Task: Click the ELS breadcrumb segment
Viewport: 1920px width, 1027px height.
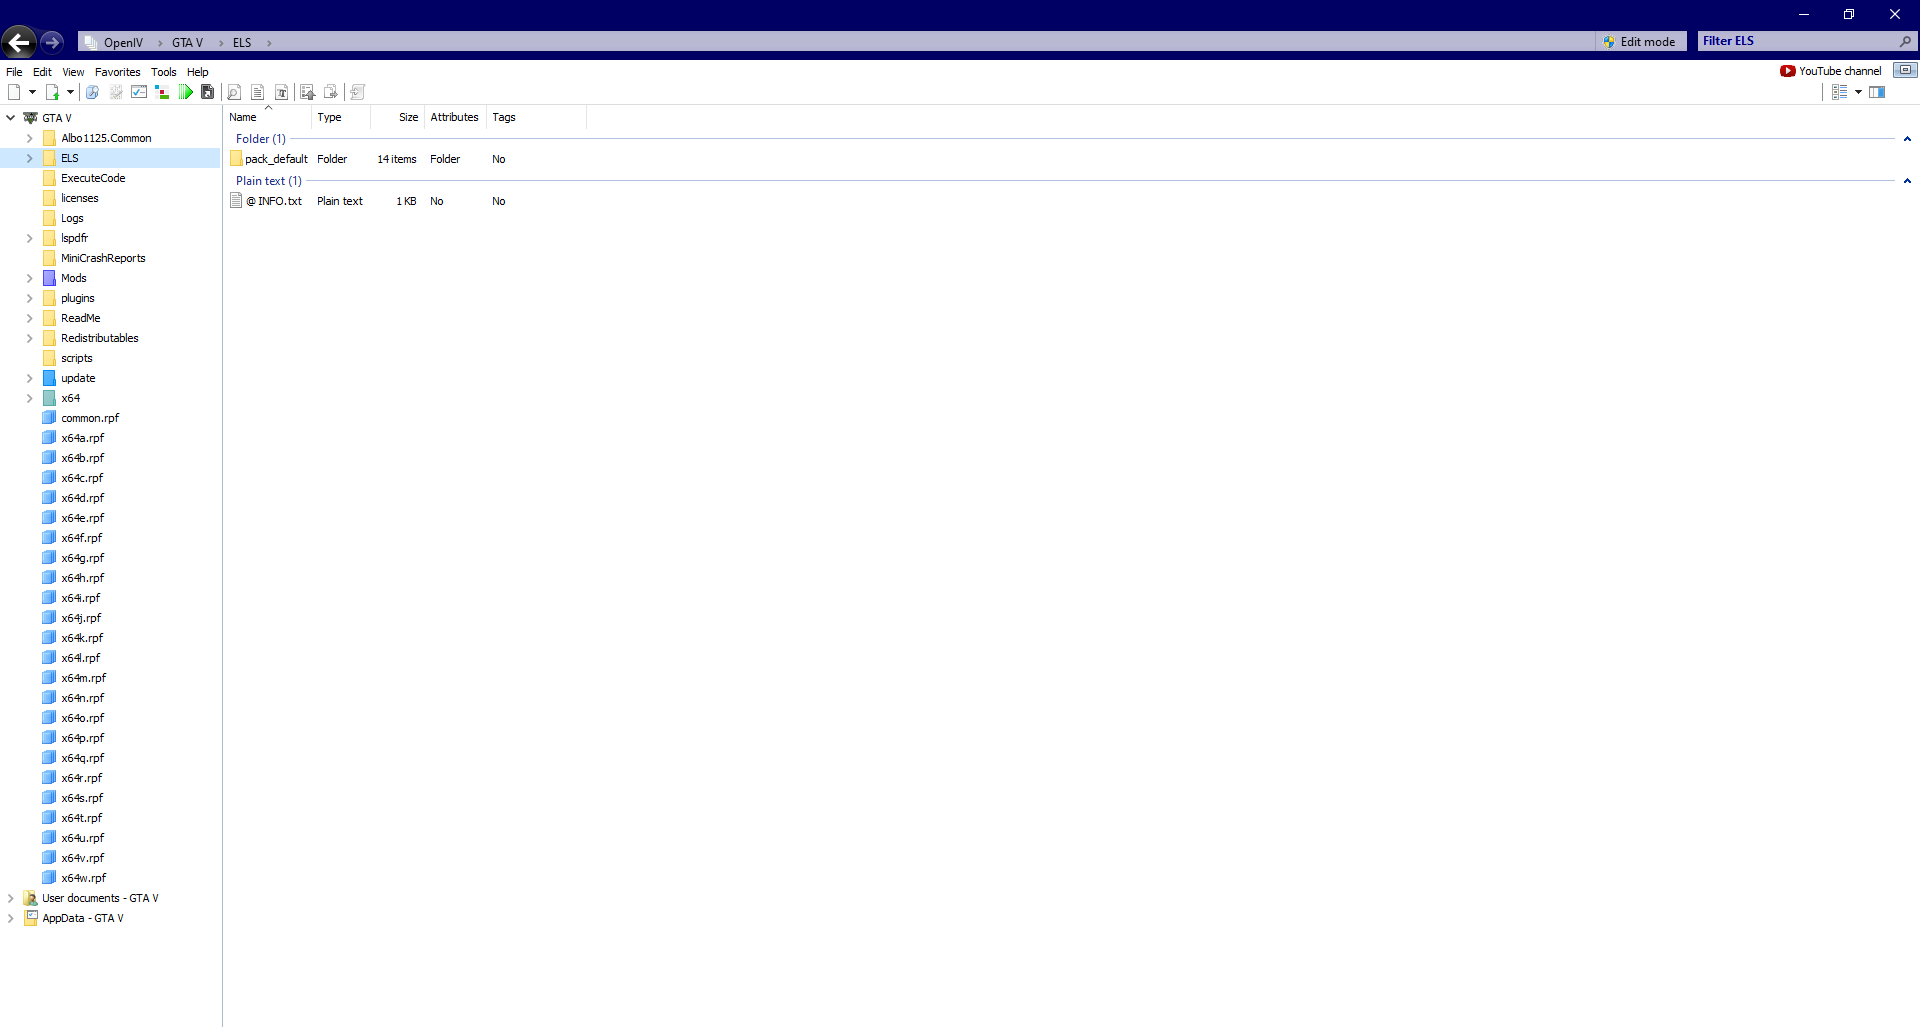Action: pos(242,43)
